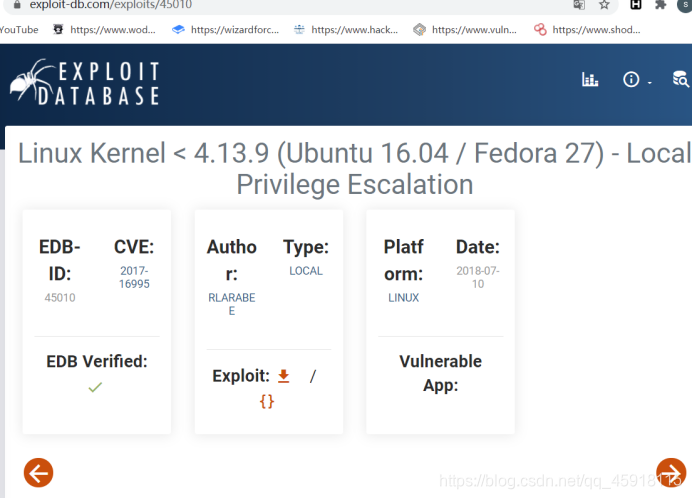
Task: Open the www.hack... bookmark
Action: tap(346, 30)
